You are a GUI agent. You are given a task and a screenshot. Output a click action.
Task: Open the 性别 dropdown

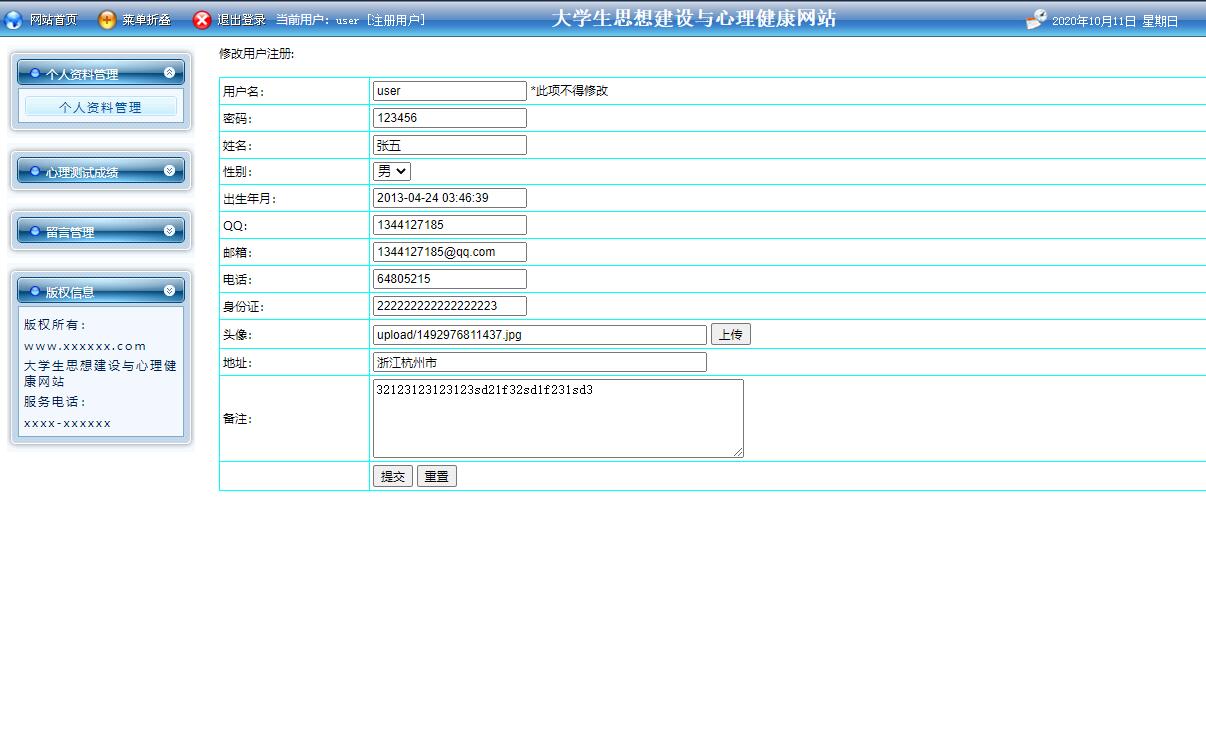coord(392,171)
